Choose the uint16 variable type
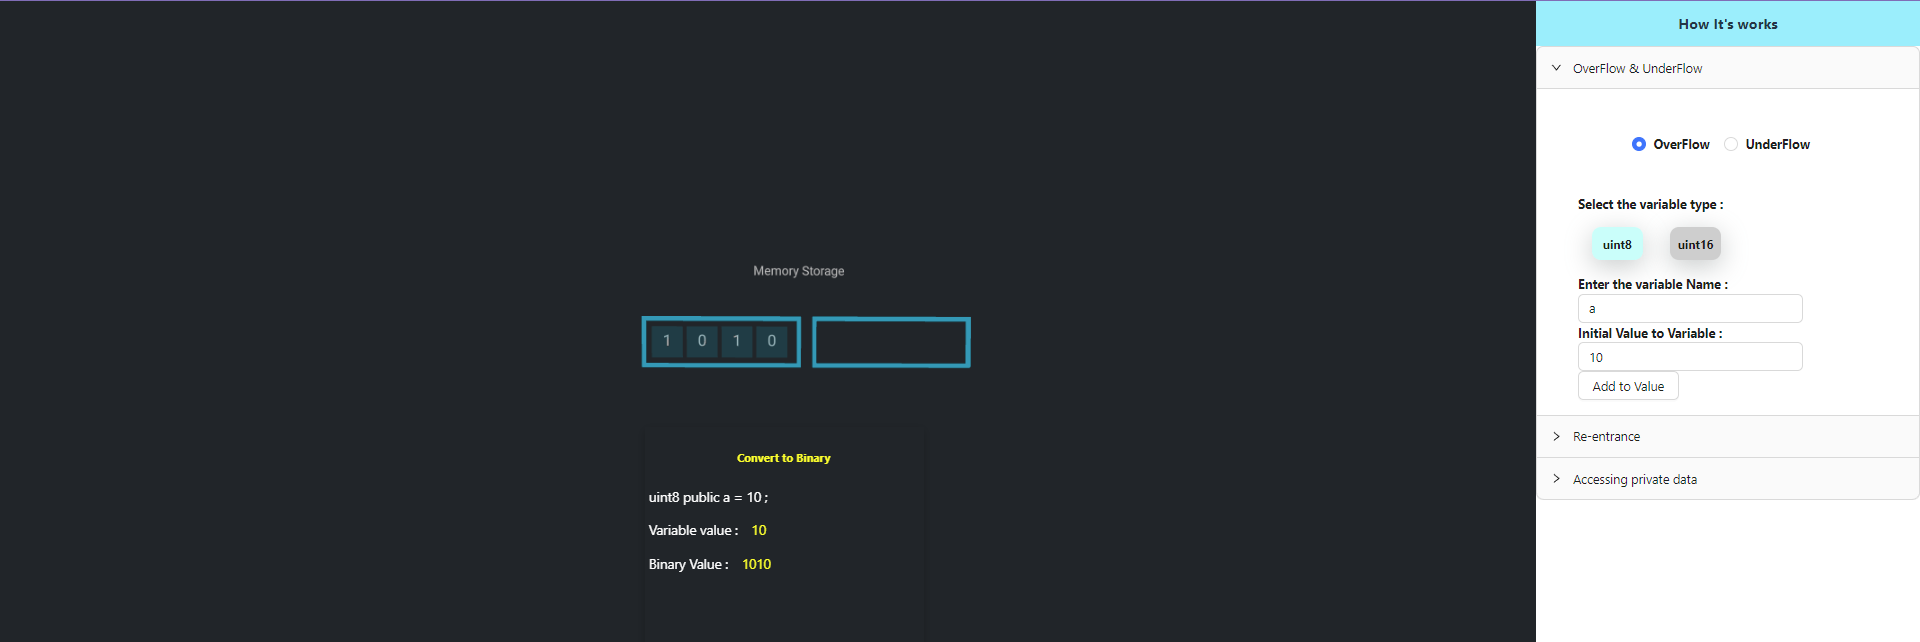Viewport: 1920px width, 642px height. tap(1695, 244)
